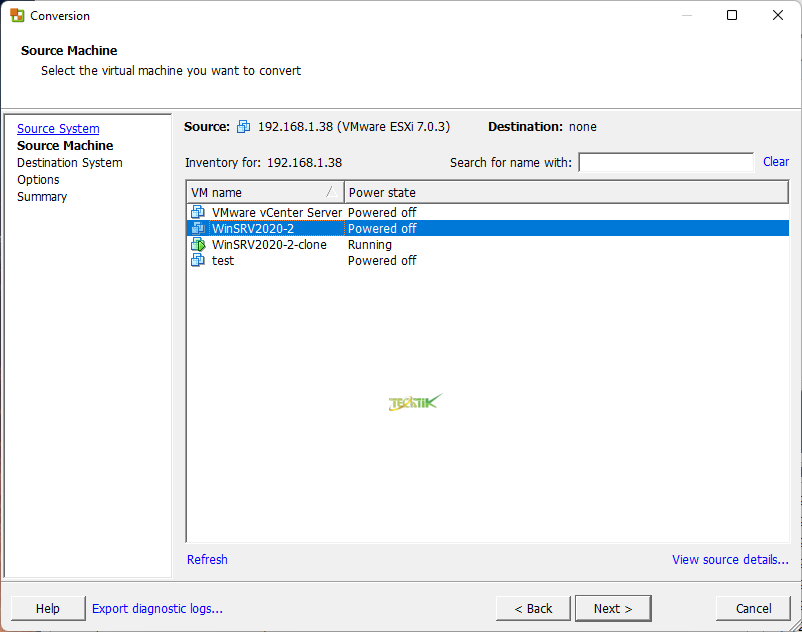The height and width of the screenshot is (632, 802).
Task: Click the WinSRV2020-2 virtual machine icon
Action: [x=198, y=228]
